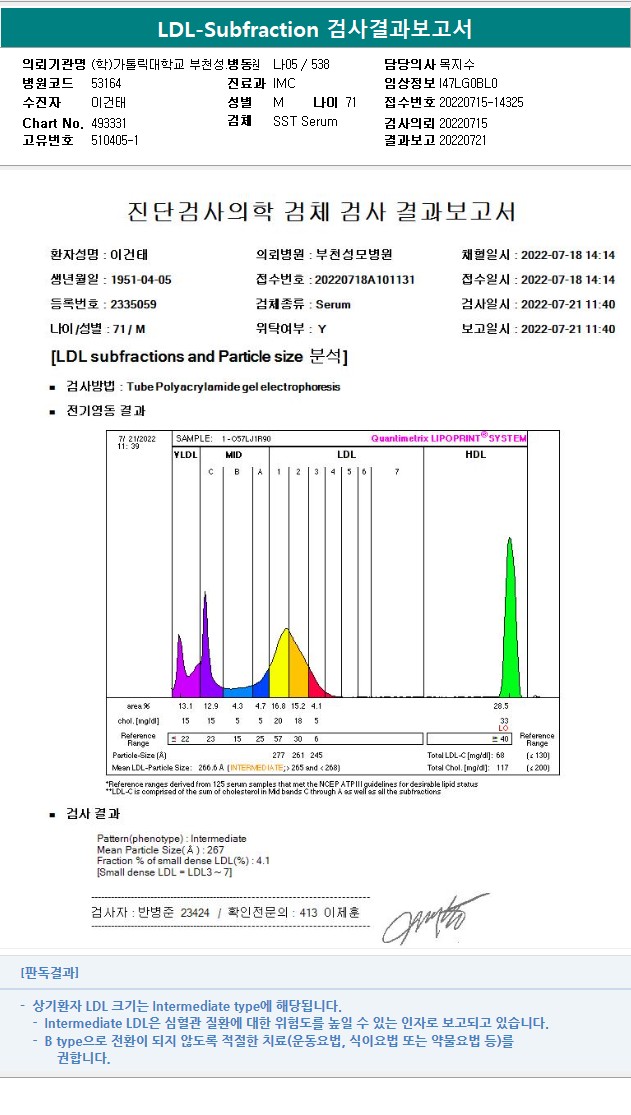Select the 판독결과 section heading
Screen dimensions: 631x1115
50,972
